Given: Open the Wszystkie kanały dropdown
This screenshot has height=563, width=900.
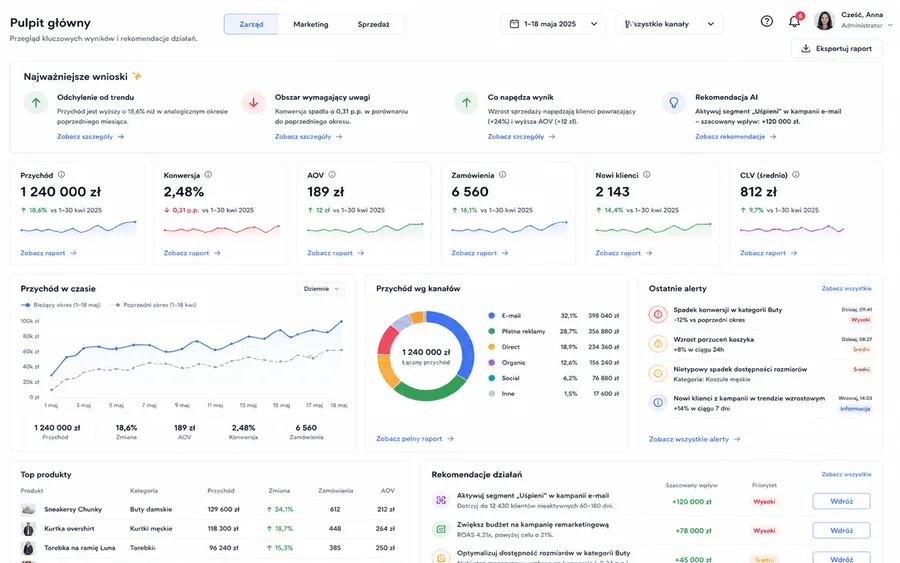Looking at the screenshot, I should pos(669,24).
